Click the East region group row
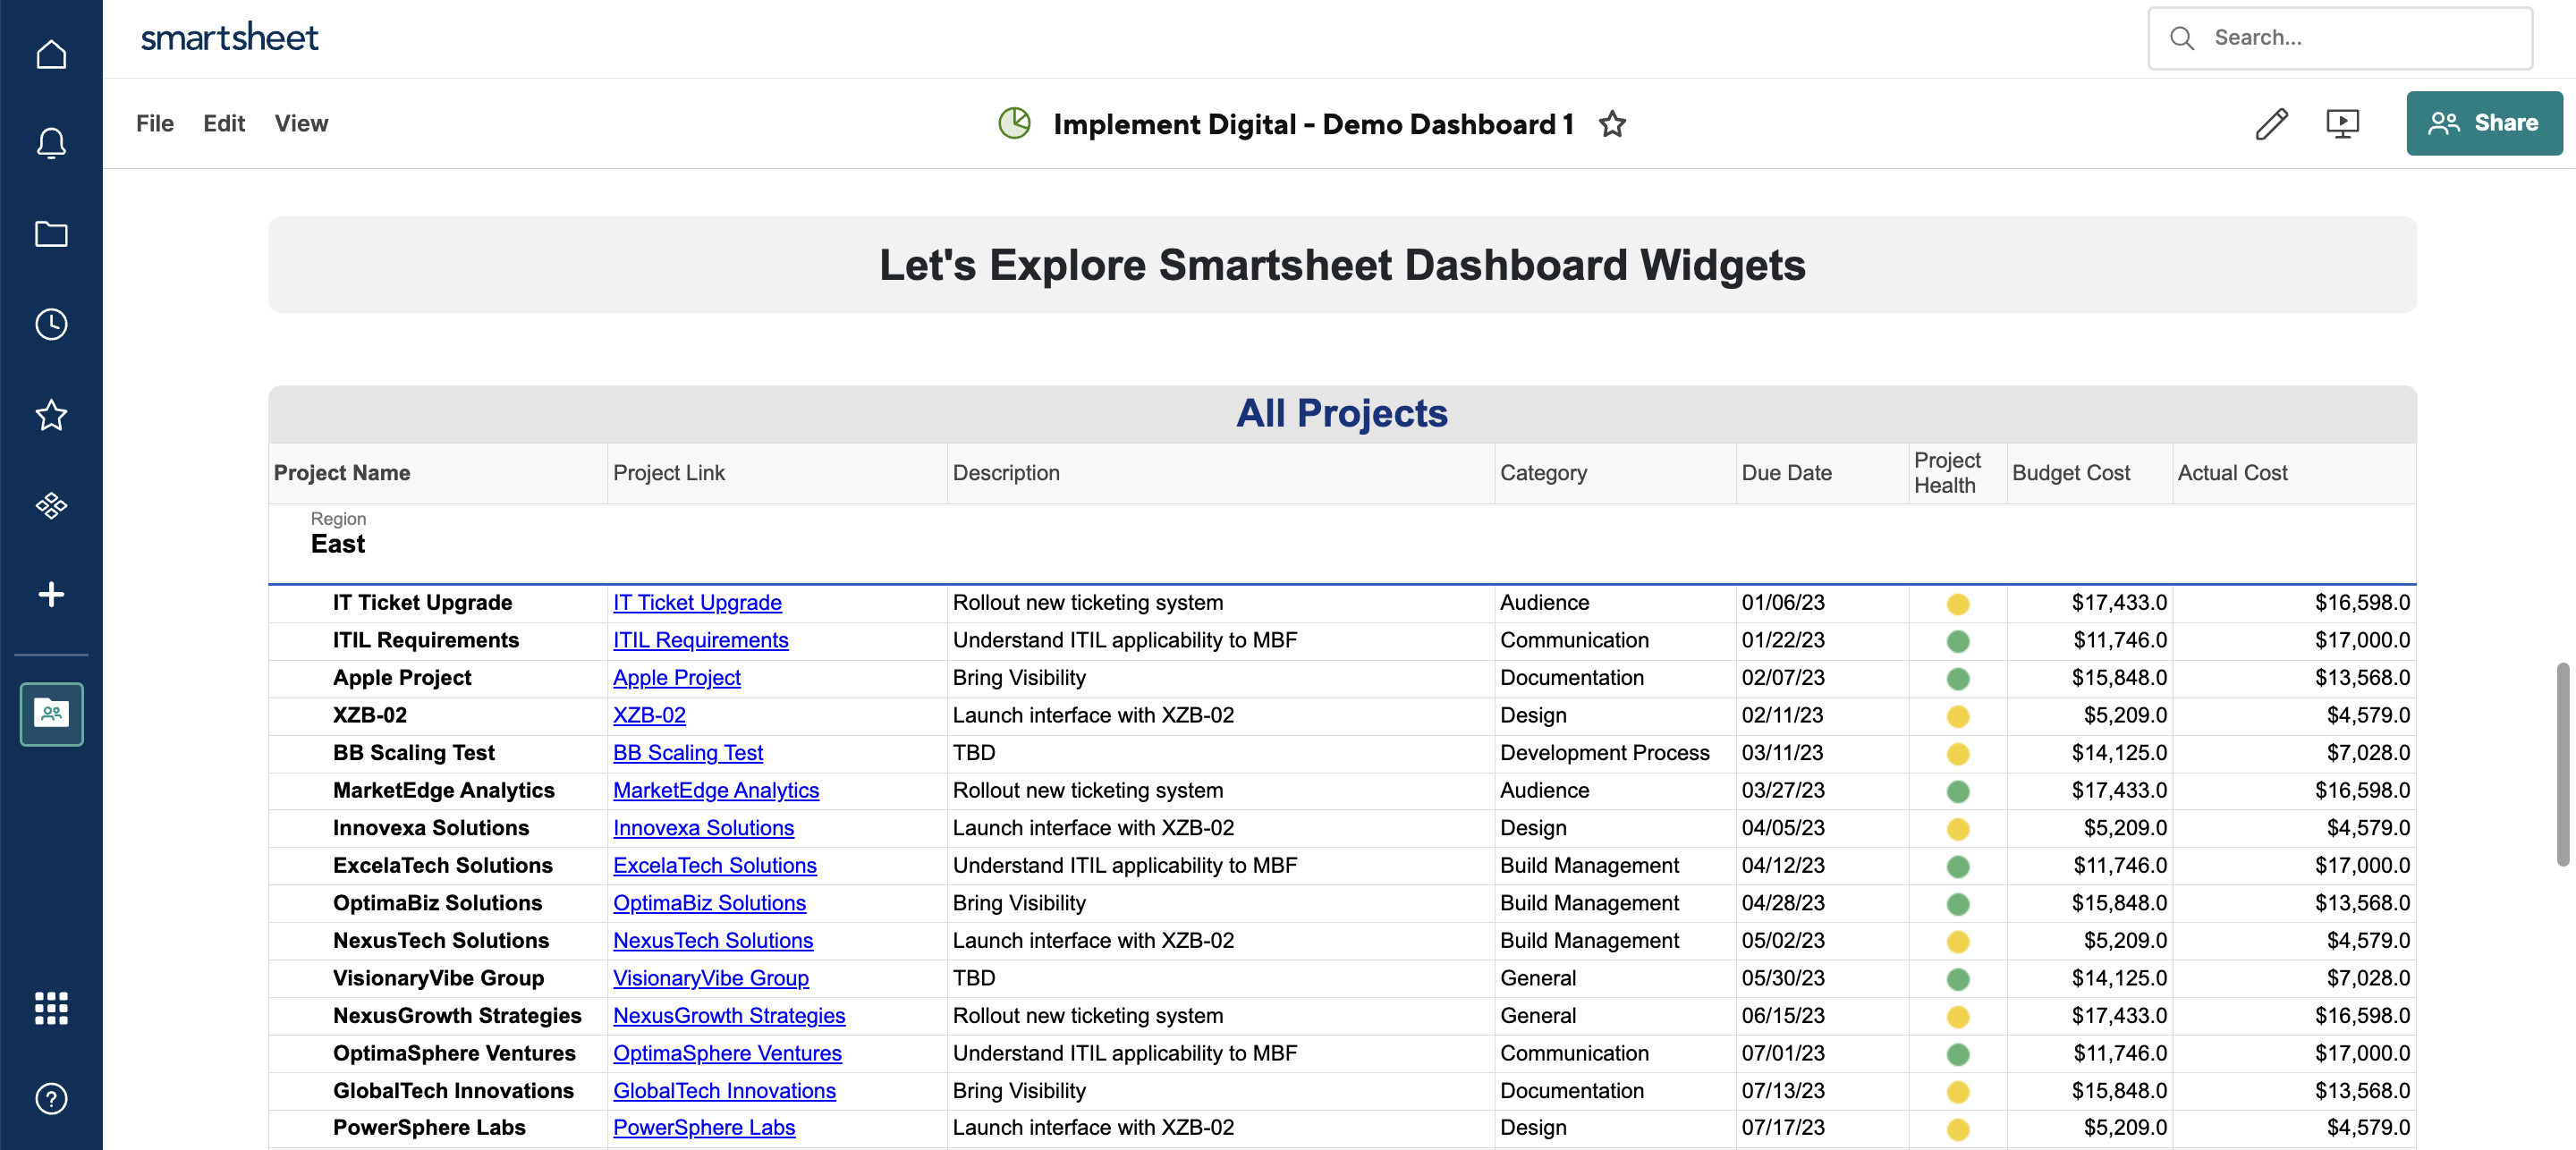Screen dimensions: 2576x1150 click(x=1342, y=544)
